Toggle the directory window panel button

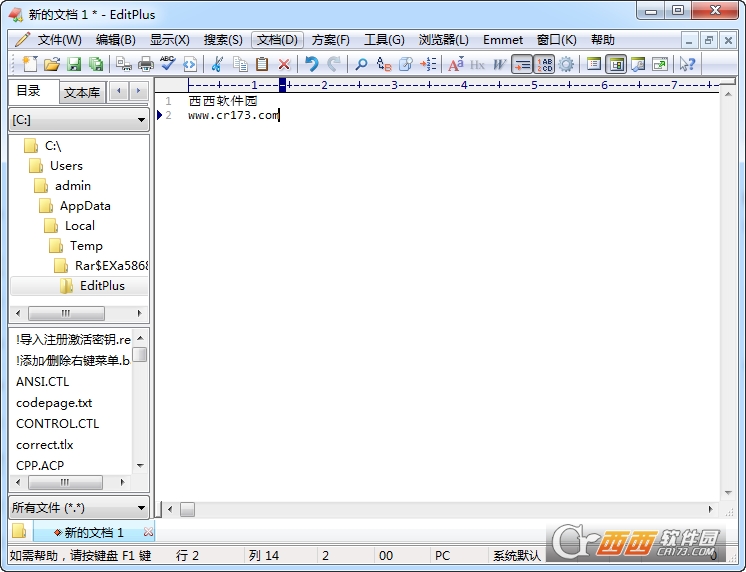616,64
